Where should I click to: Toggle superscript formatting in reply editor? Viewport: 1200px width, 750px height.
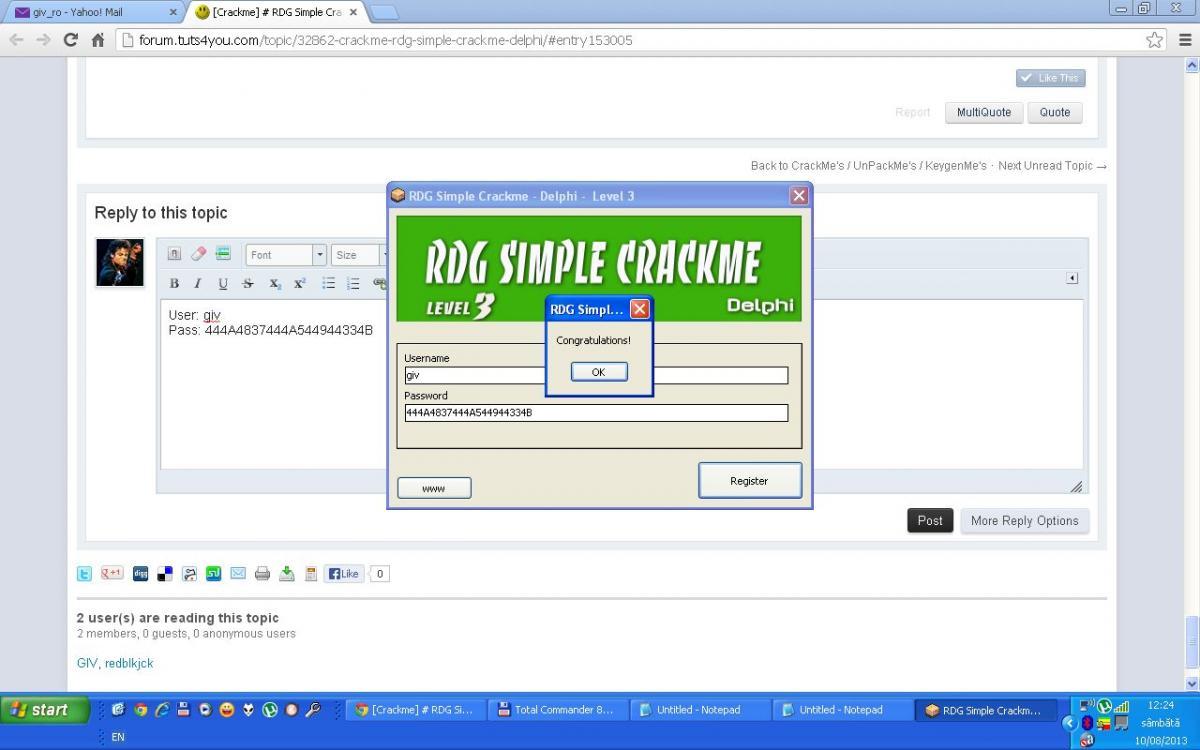coord(299,284)
